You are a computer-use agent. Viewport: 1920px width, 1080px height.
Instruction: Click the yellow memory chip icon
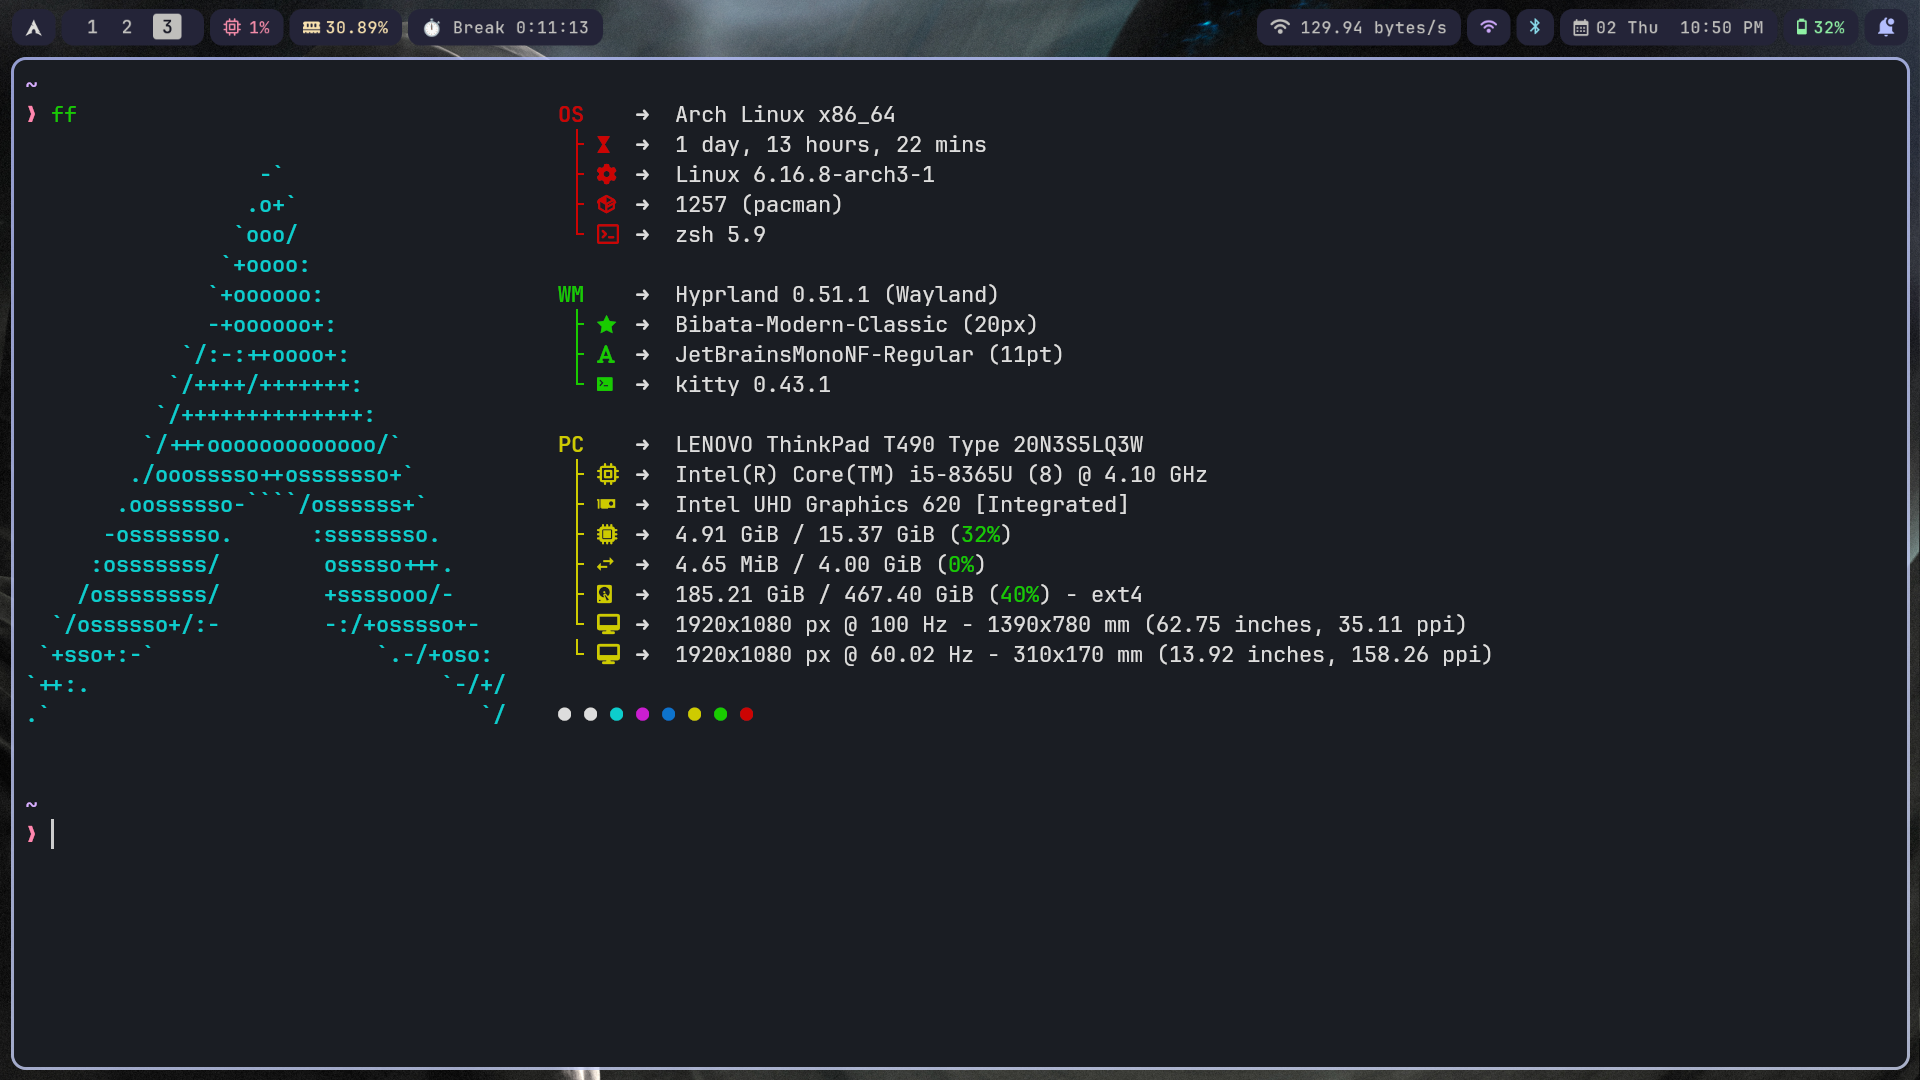click(607, 535)
